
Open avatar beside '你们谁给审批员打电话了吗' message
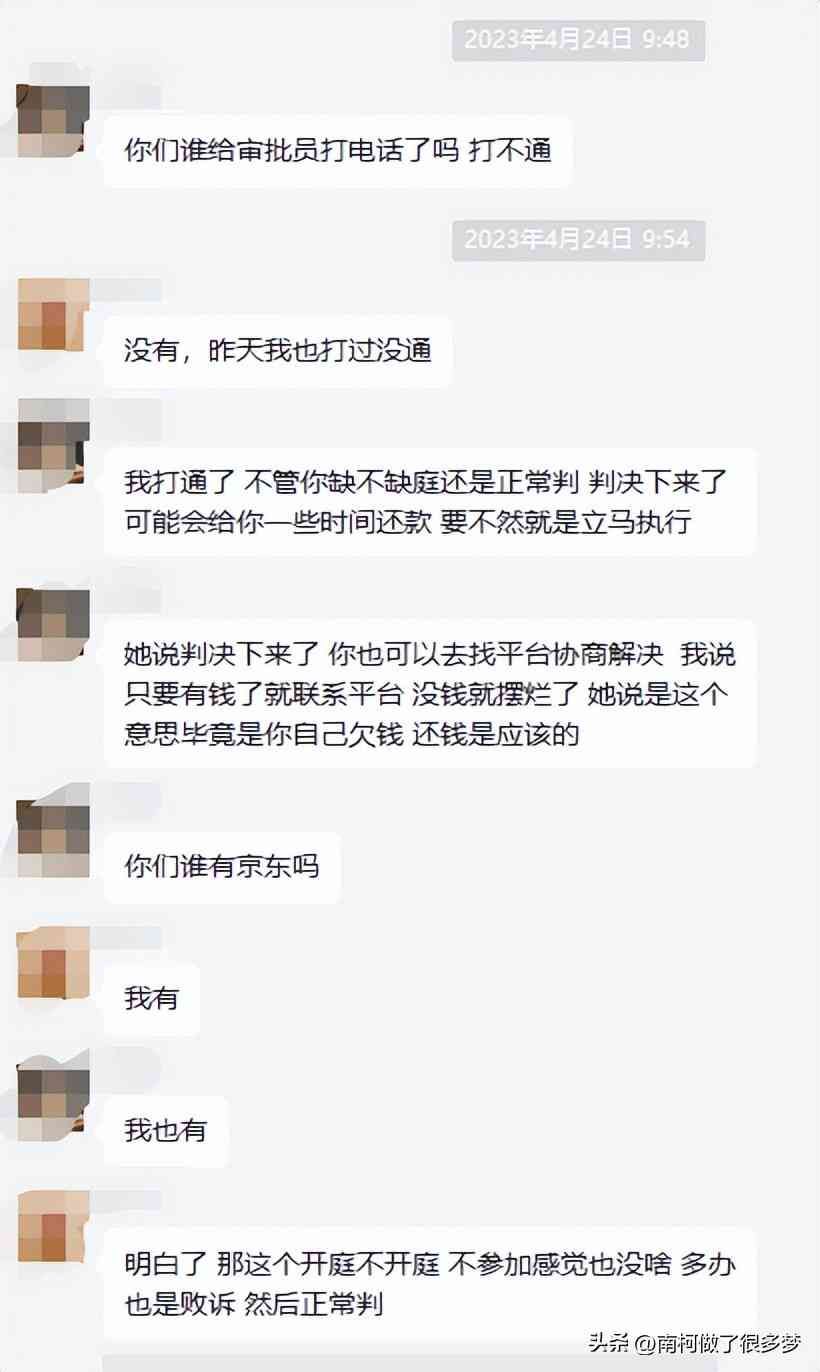tap(54, 121)
